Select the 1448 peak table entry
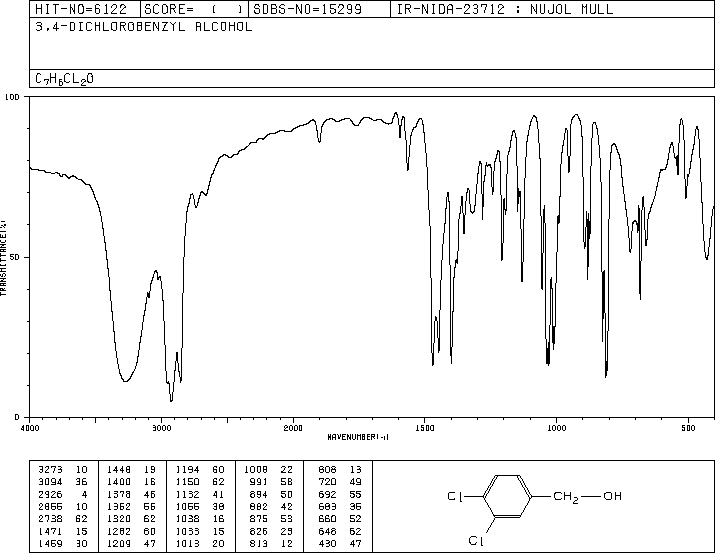The width and height of the screenshot is (715, 553). (x=131, y=470)
